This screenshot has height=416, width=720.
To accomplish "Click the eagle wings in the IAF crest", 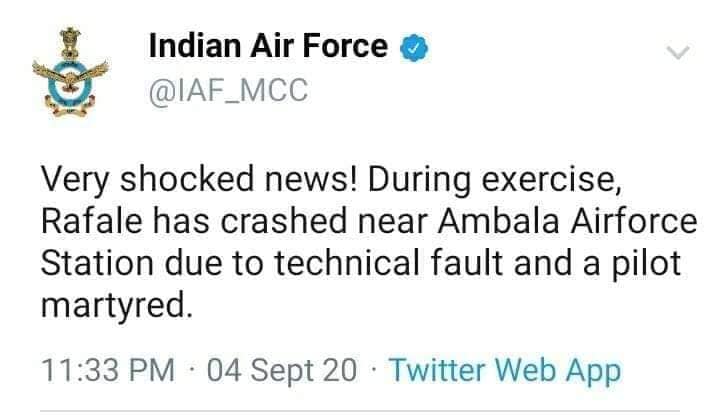I will click(x=70, y=73).
